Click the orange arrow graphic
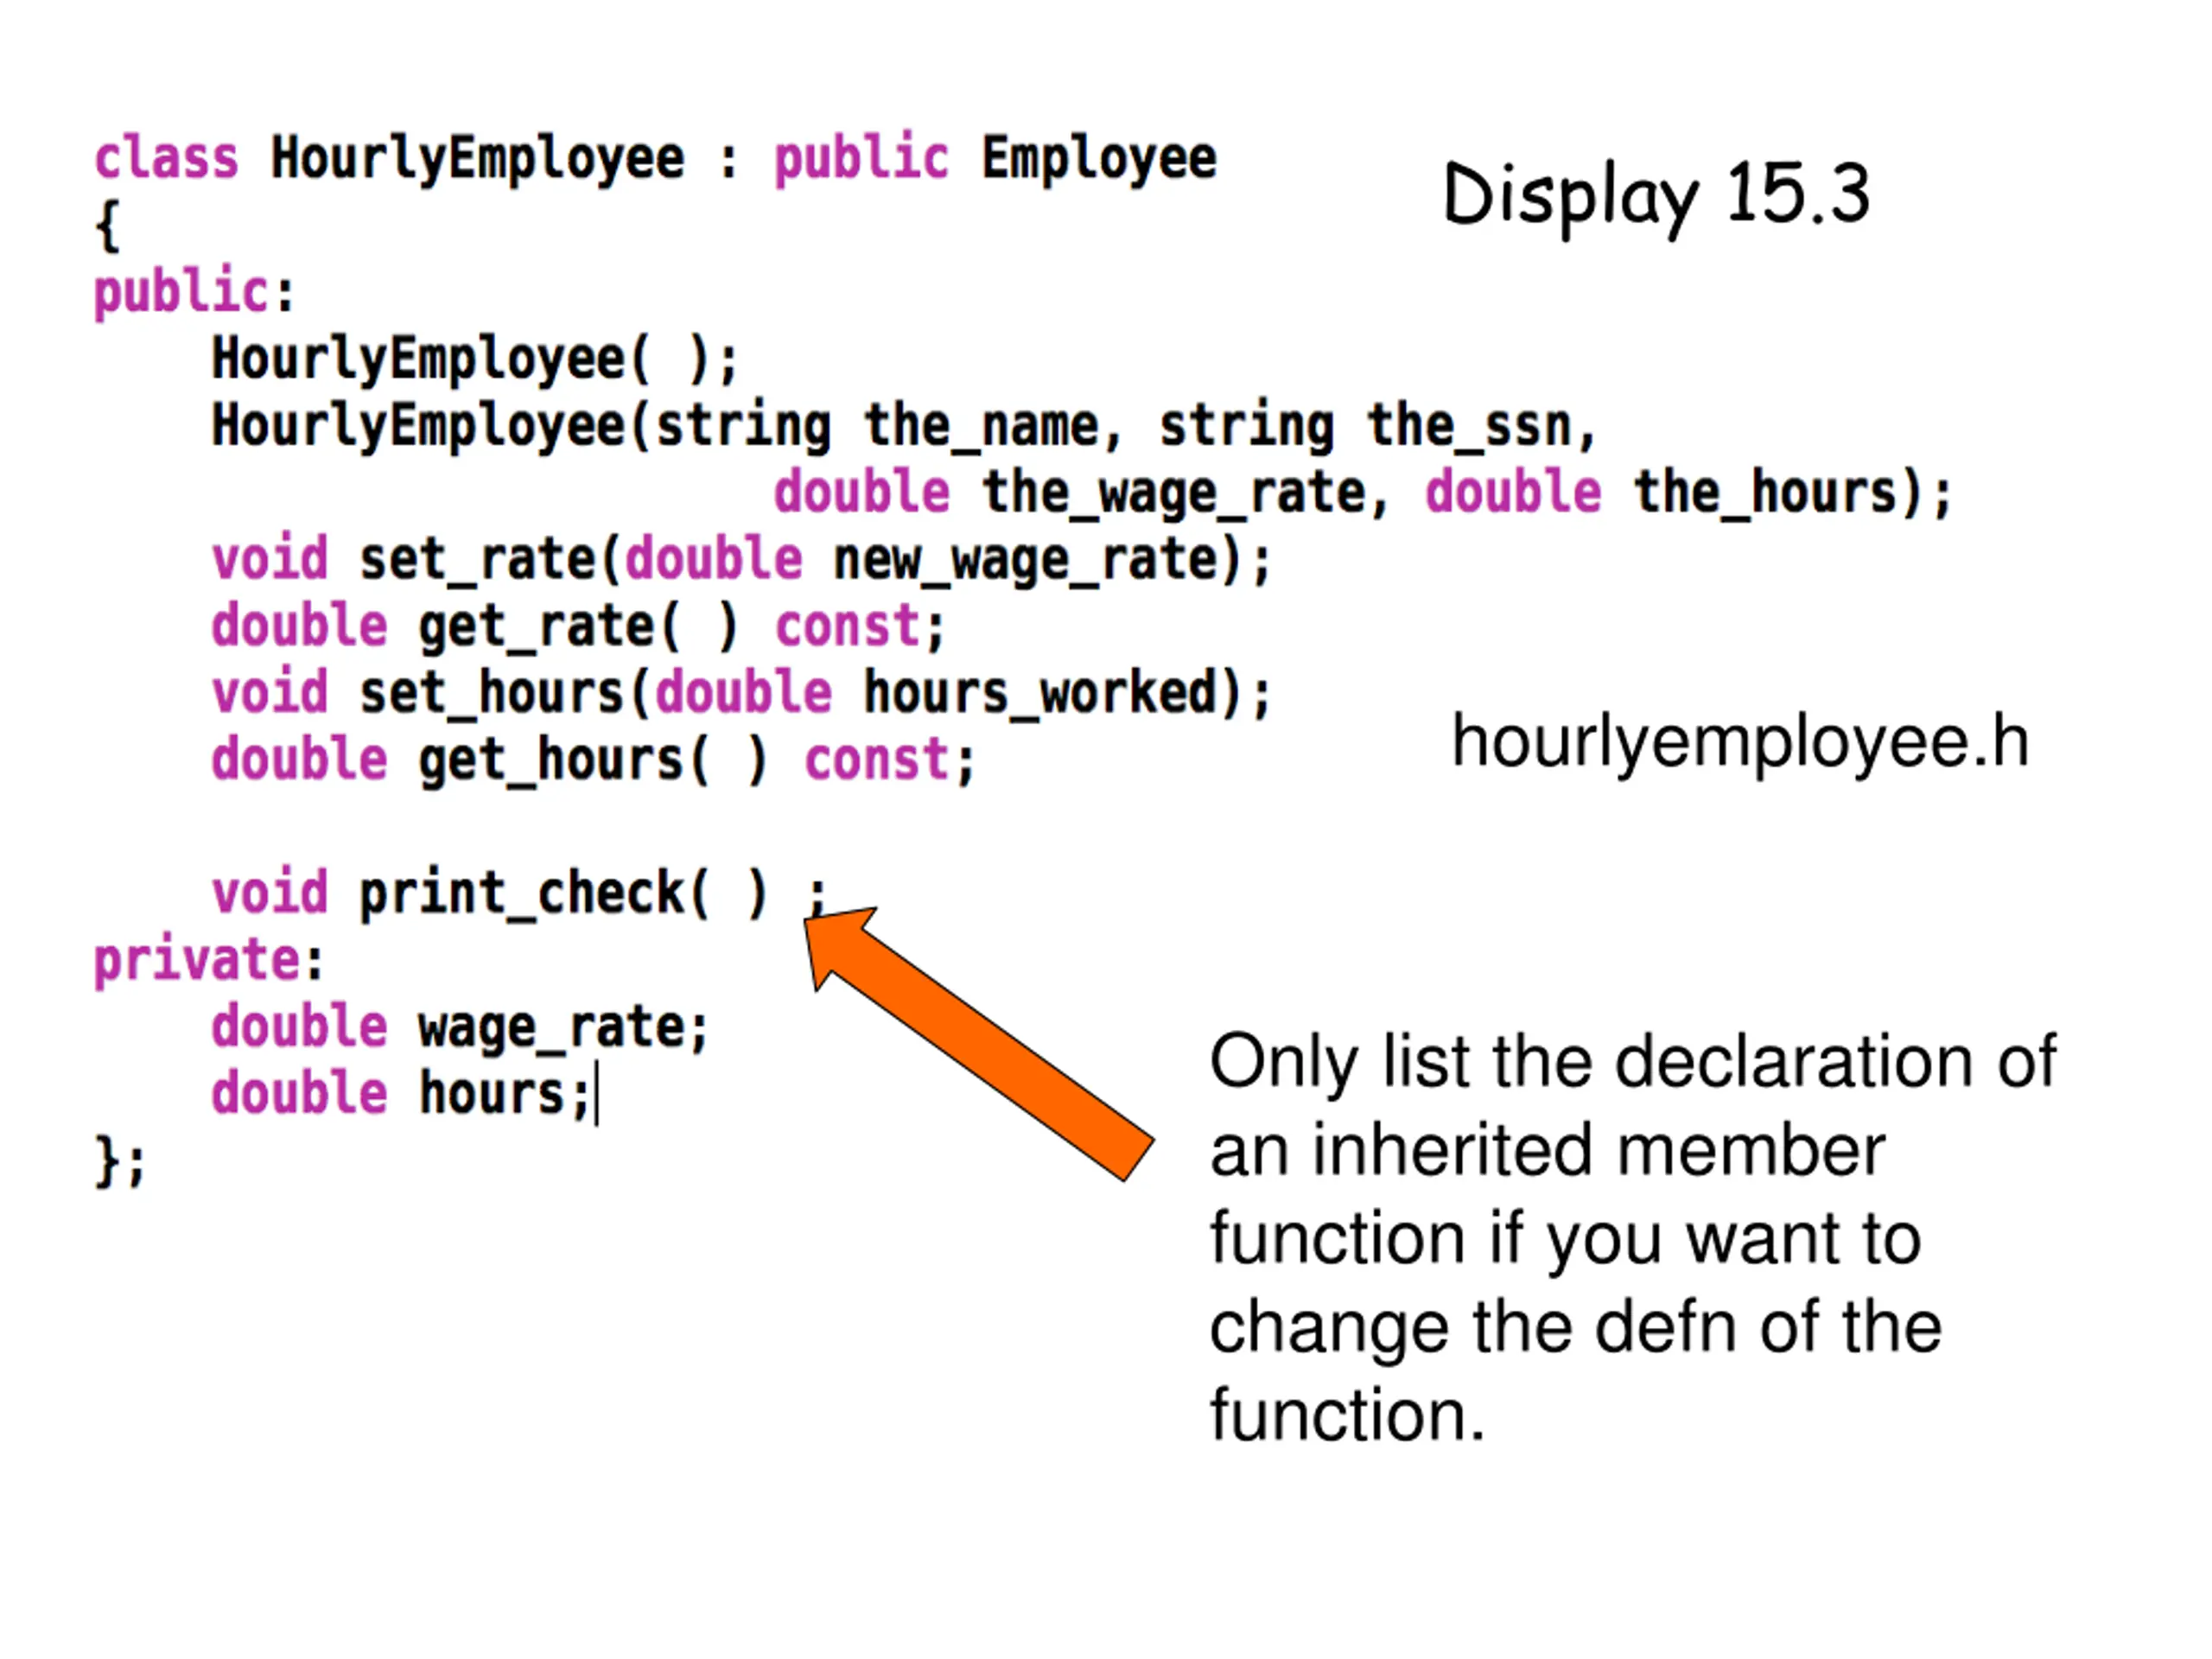The width and height of the screenshot is (2212, 1659). point(978,1043)
